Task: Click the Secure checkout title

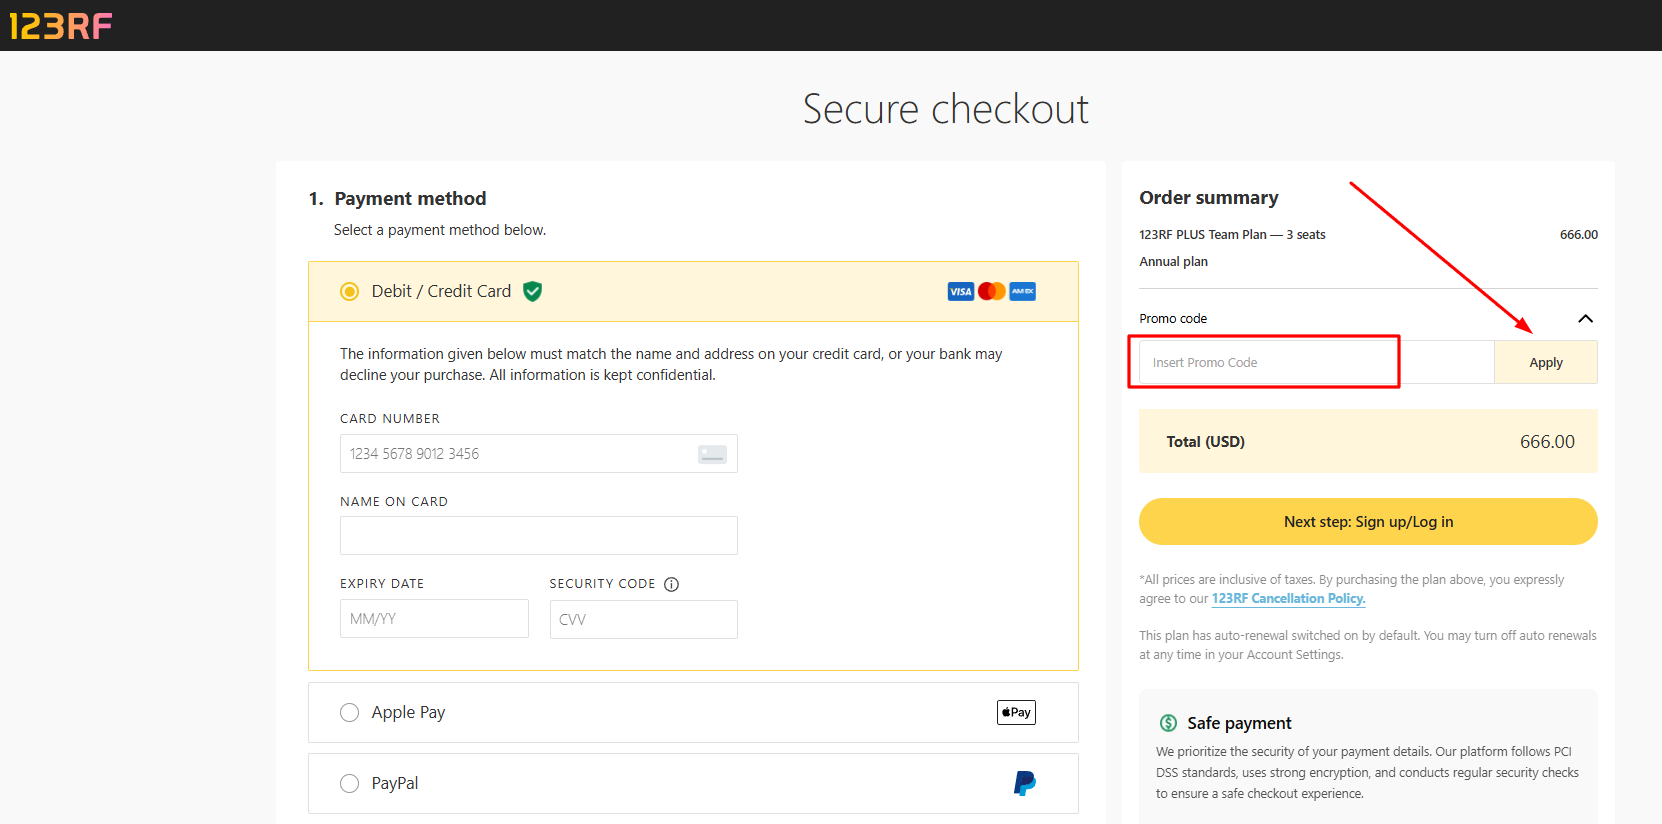Action: coord(946,109)
